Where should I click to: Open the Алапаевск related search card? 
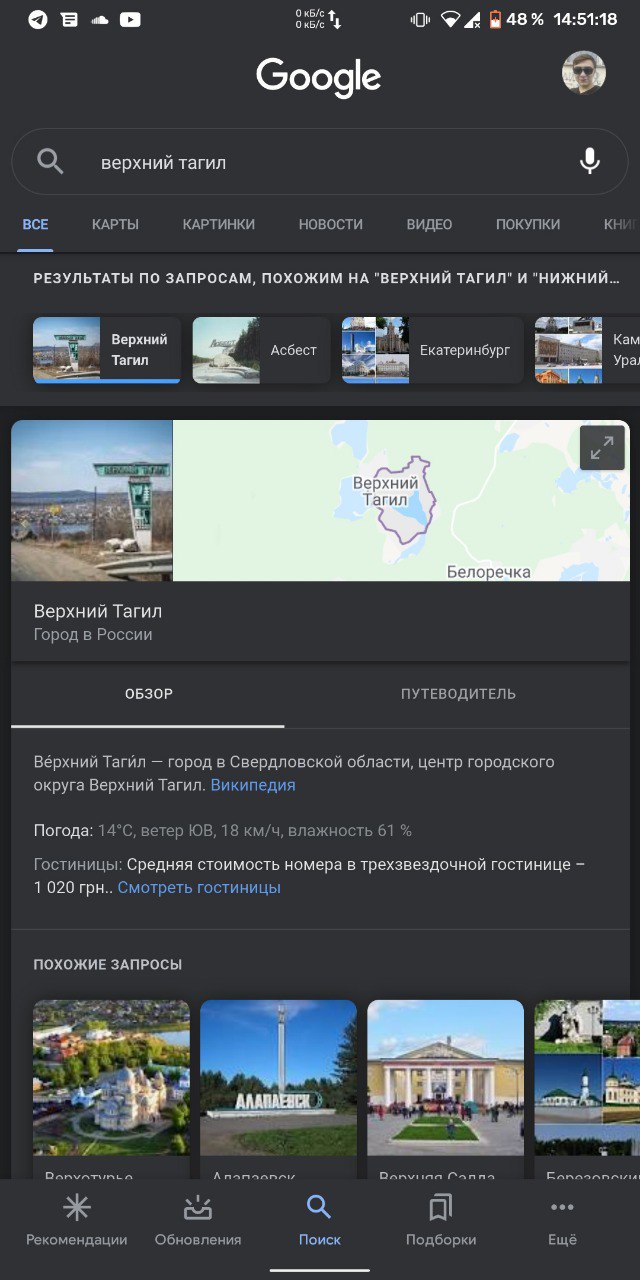coord(278,1090)
